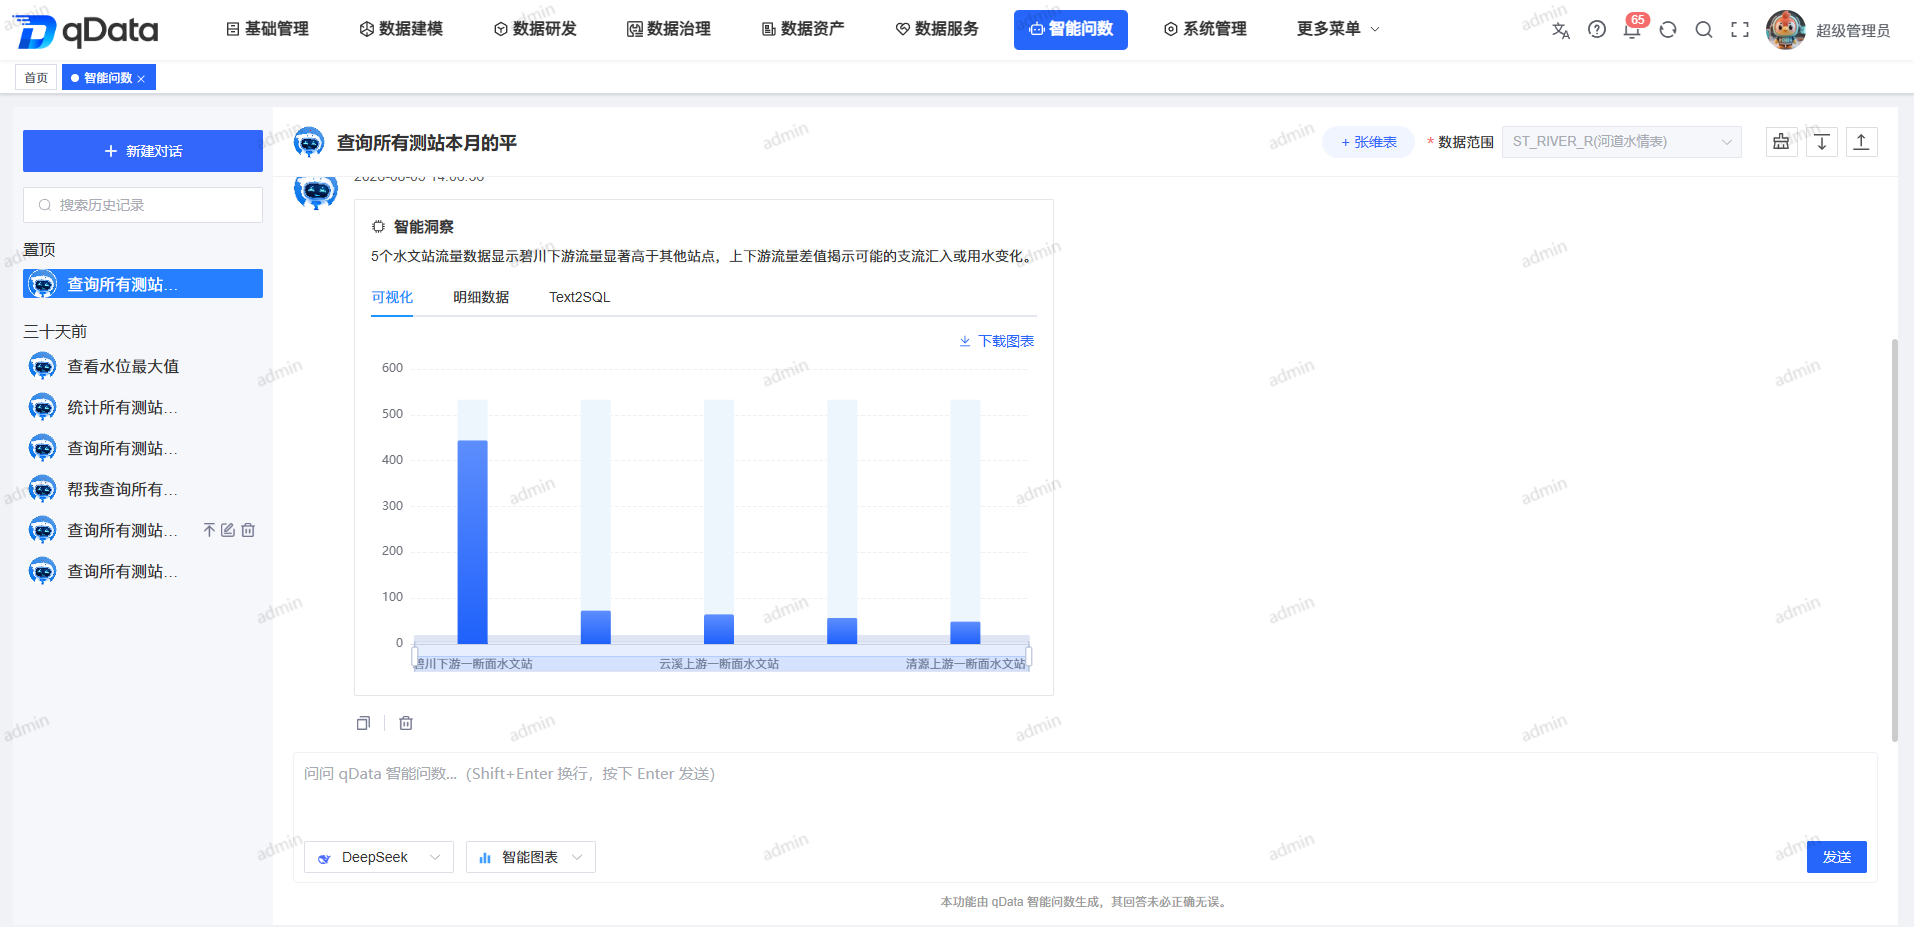Delete this answer with the trash icon
Viewport: 1914px width, 927px height.
406,723
